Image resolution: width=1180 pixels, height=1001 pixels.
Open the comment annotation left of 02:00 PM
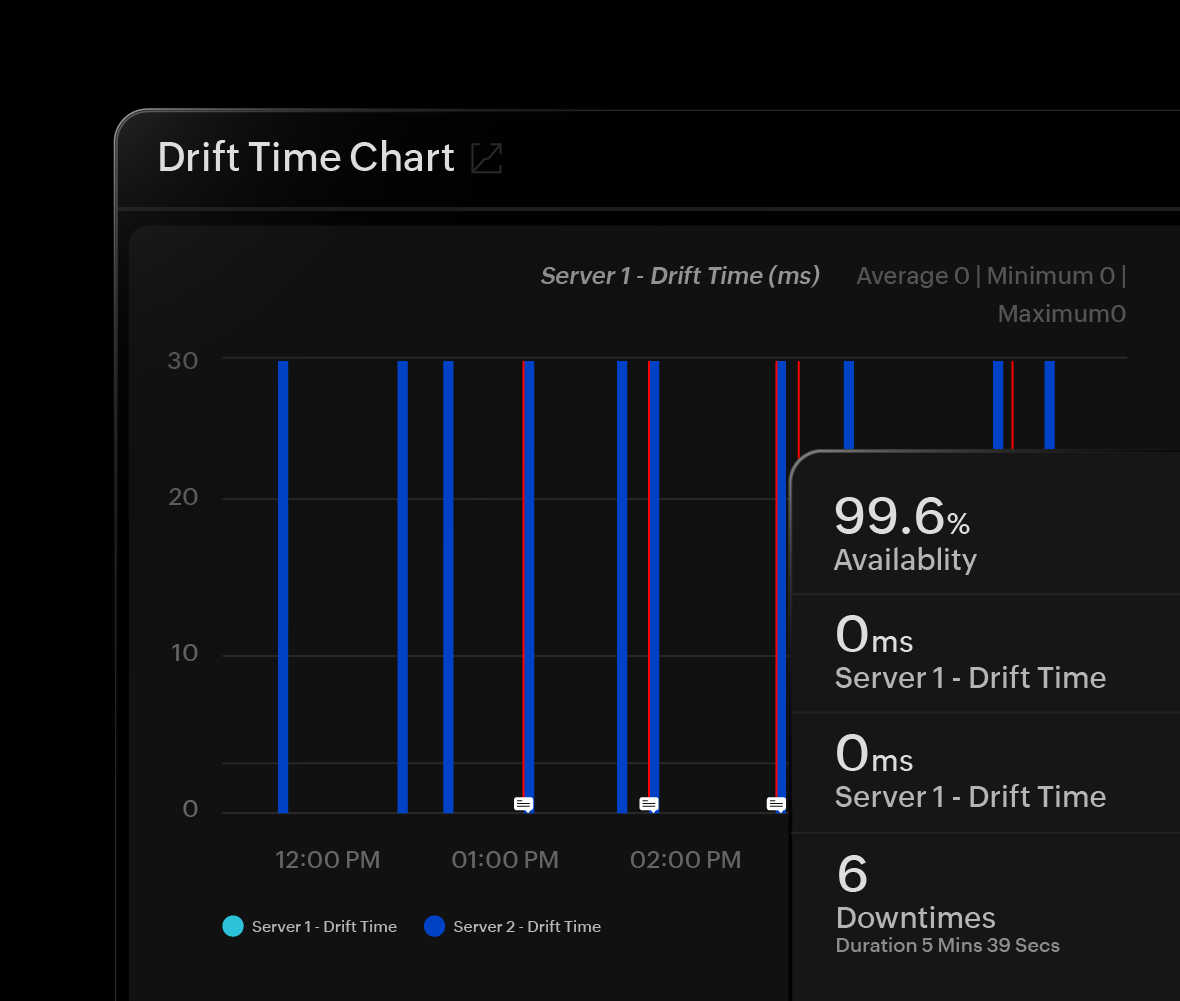[x=650, y=803]
